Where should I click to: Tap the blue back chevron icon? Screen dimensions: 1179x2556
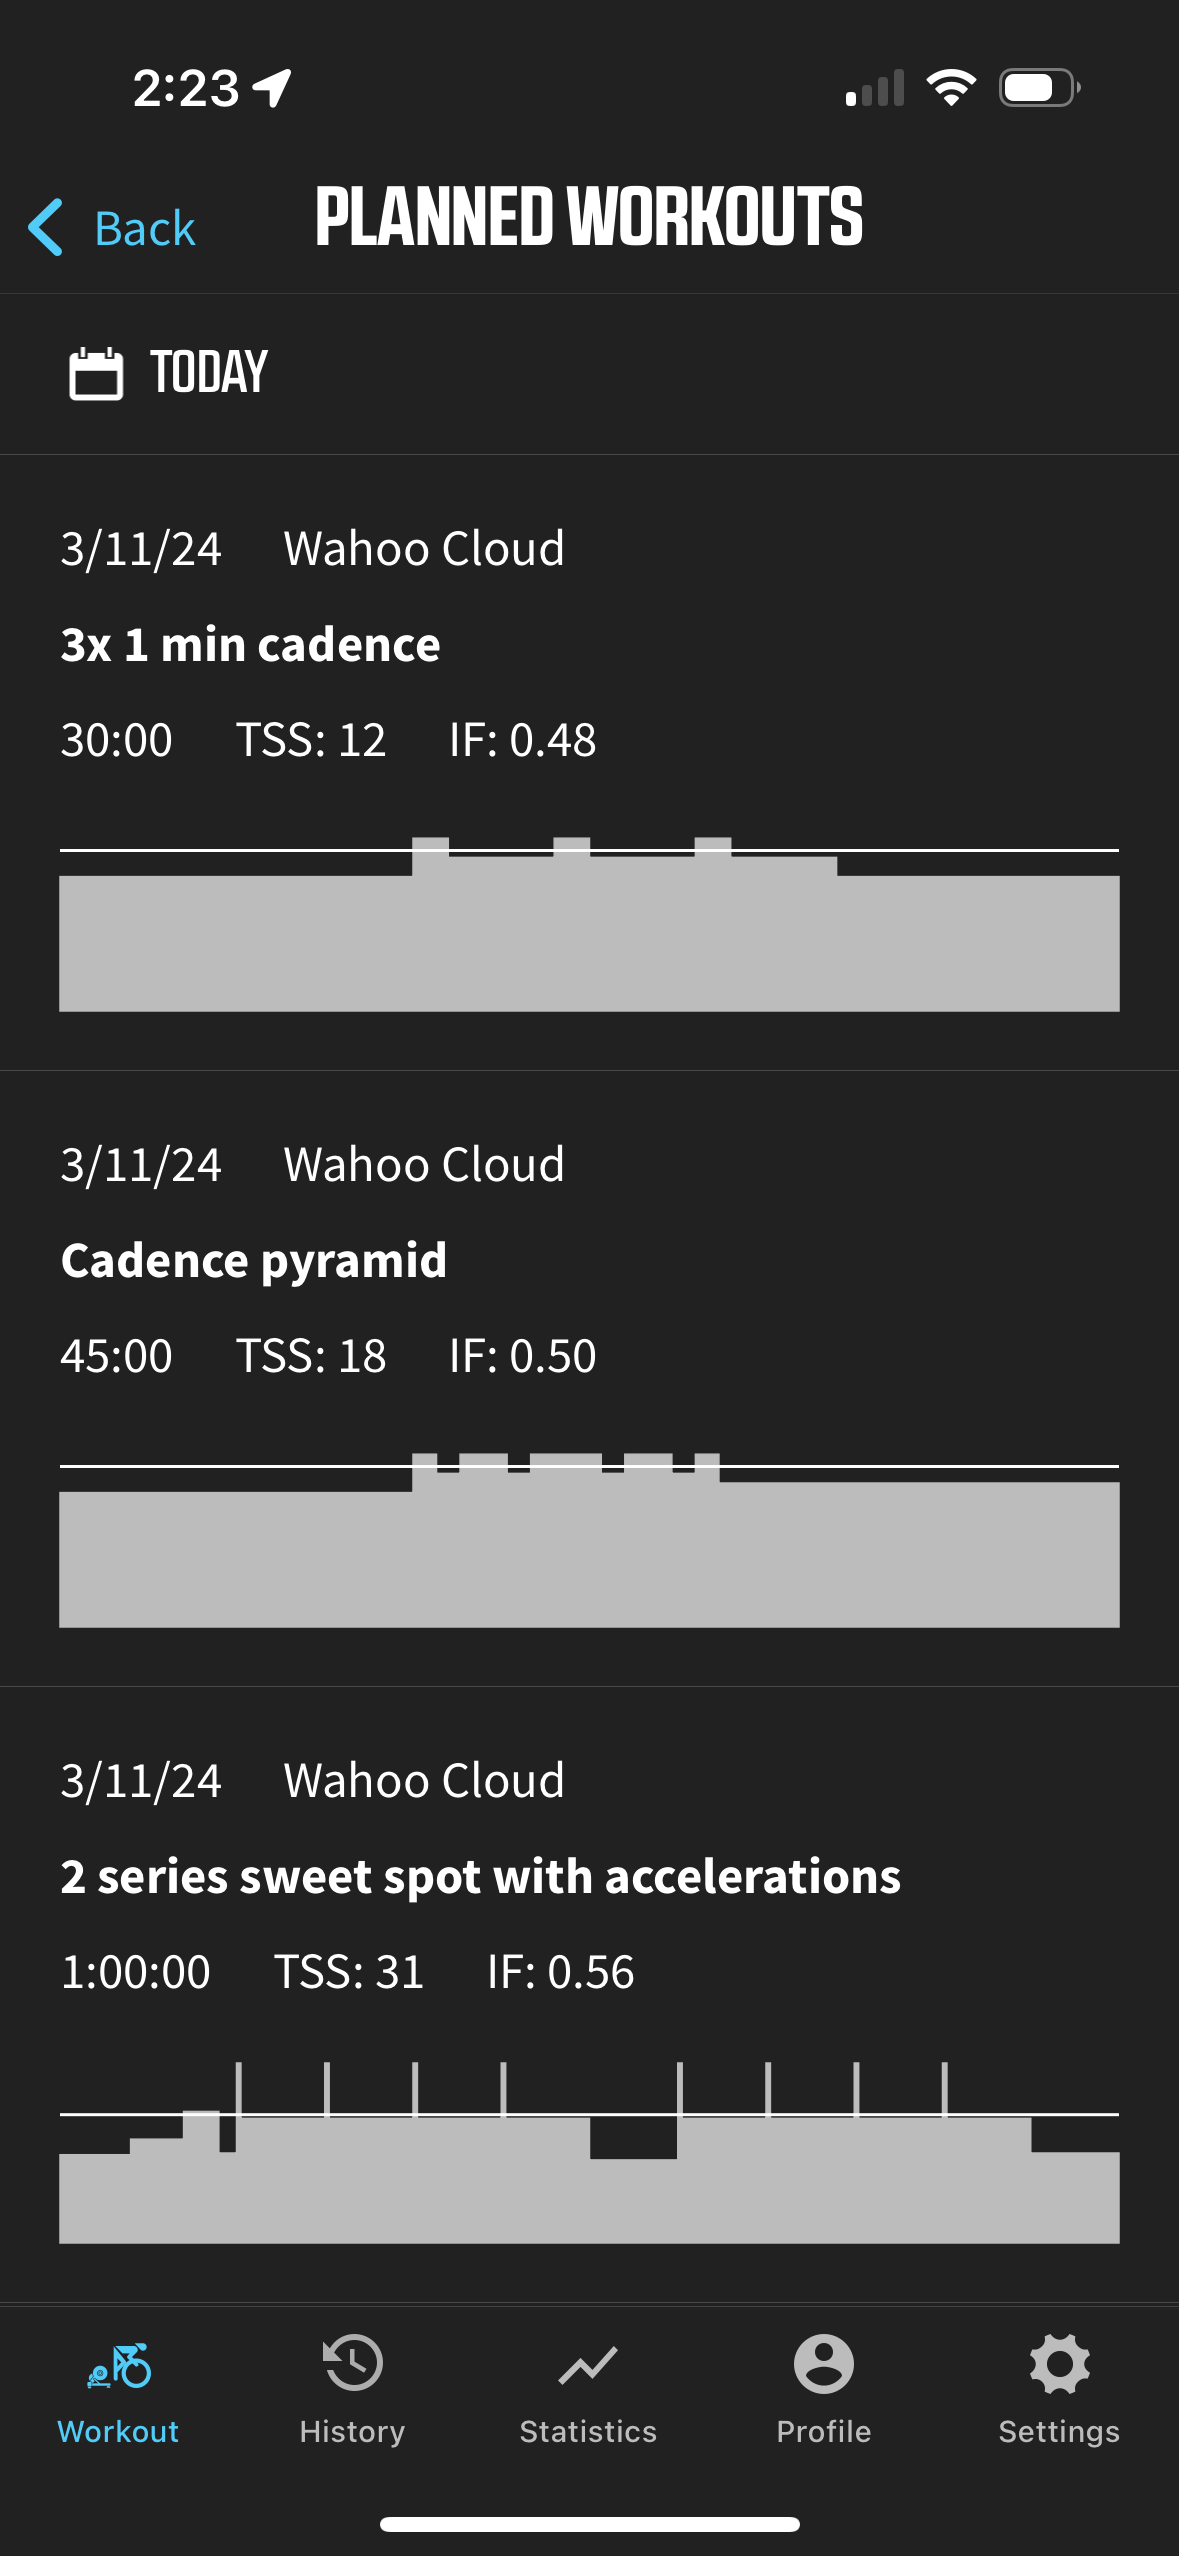point(46,227)
